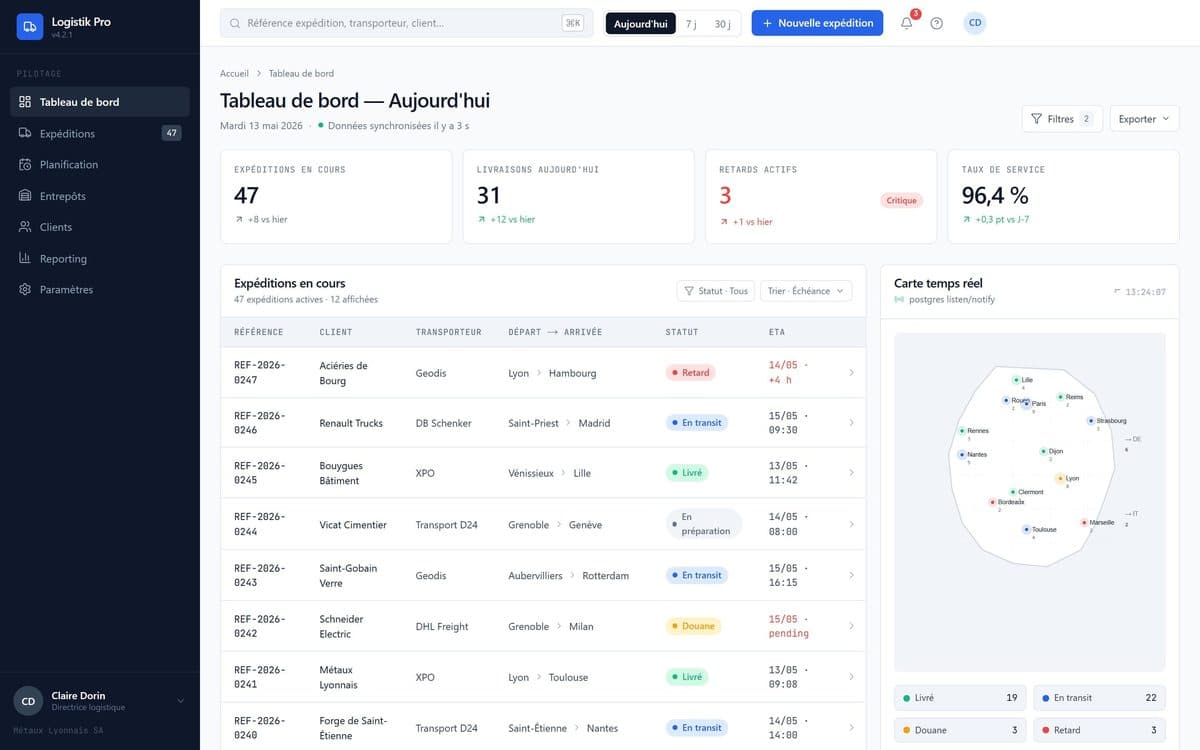
Task: Open row REF-2026-0244 chevron arrow
Action: click(x=851, y=524)
